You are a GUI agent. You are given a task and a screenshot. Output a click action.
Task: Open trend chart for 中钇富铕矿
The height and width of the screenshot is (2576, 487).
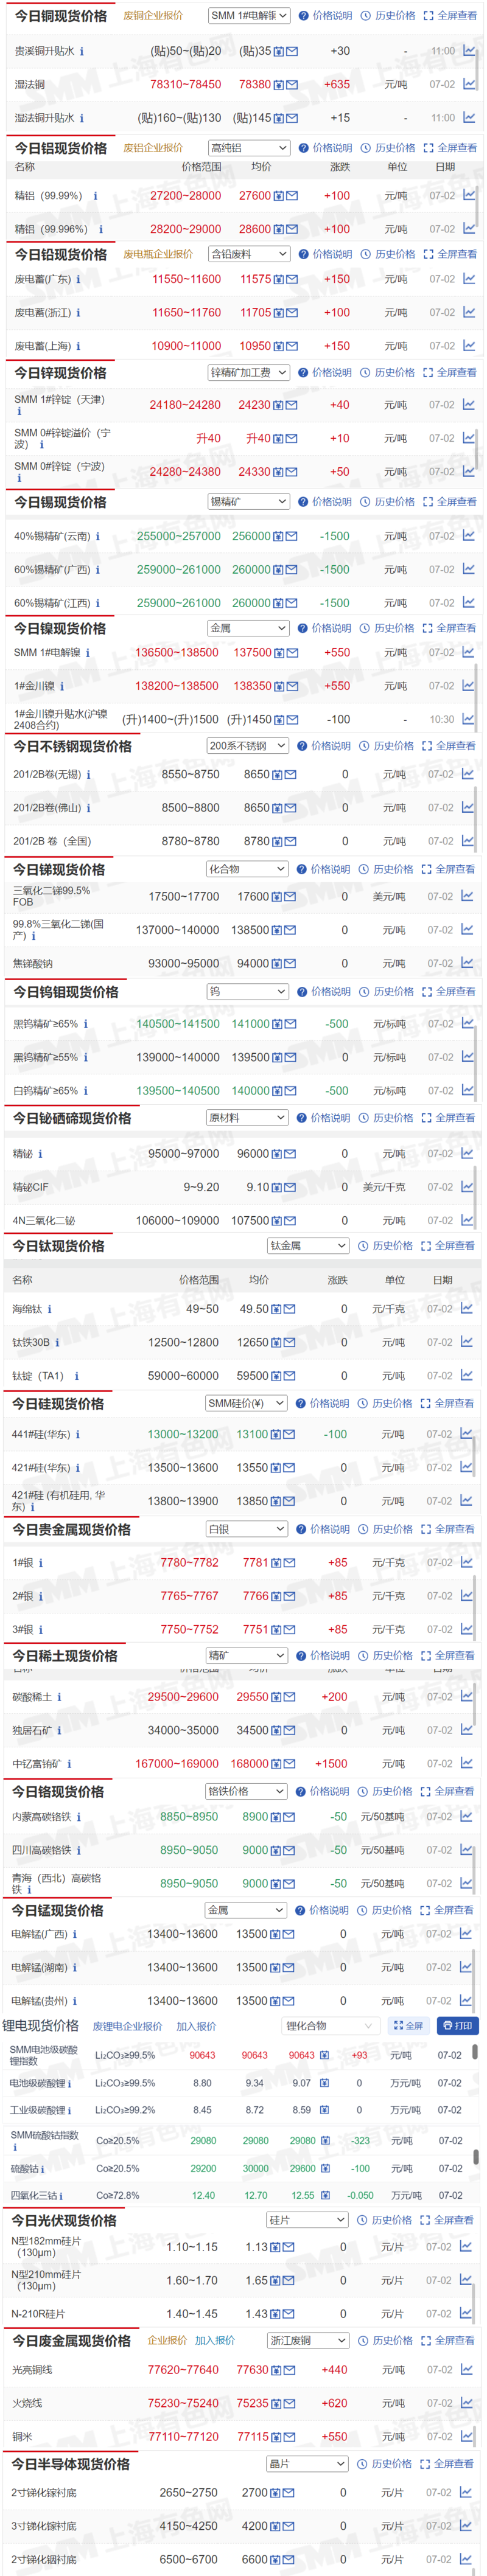(466, 1763)
